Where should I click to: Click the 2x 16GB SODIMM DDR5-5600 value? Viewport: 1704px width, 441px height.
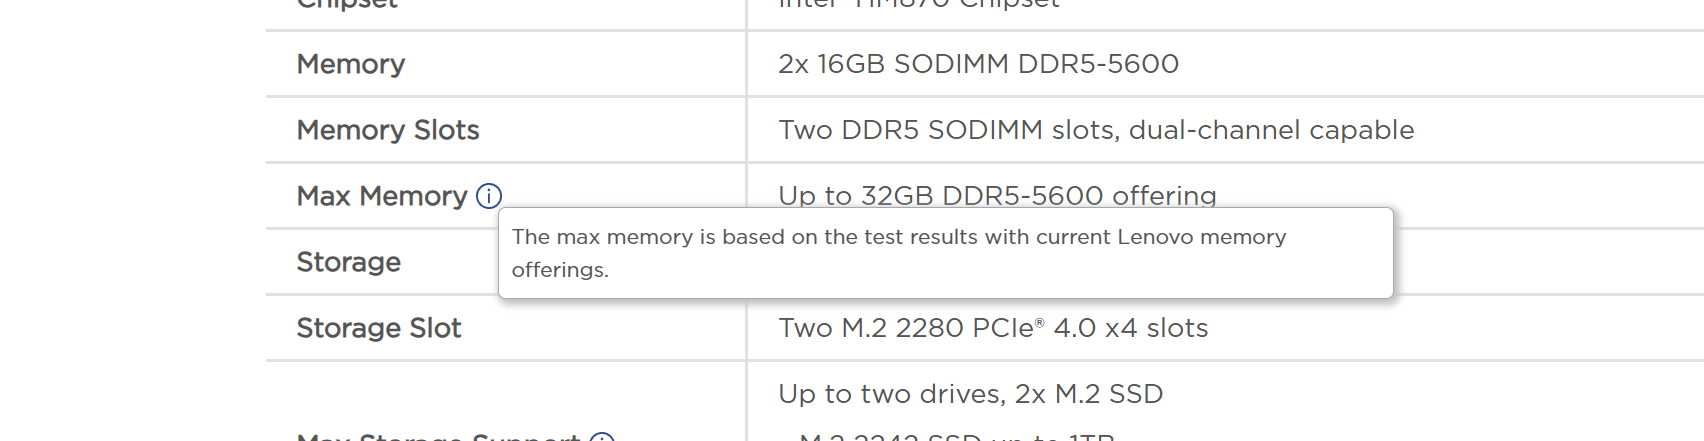978,64
